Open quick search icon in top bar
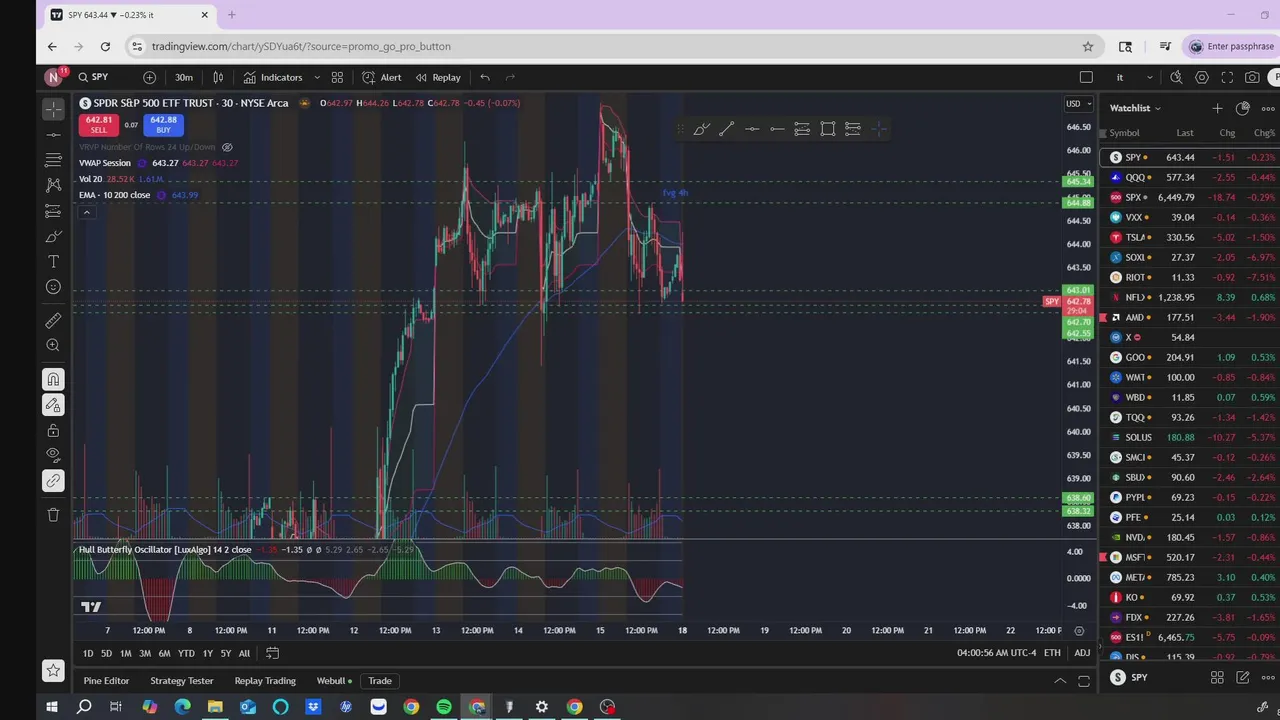 [1176, 77]
